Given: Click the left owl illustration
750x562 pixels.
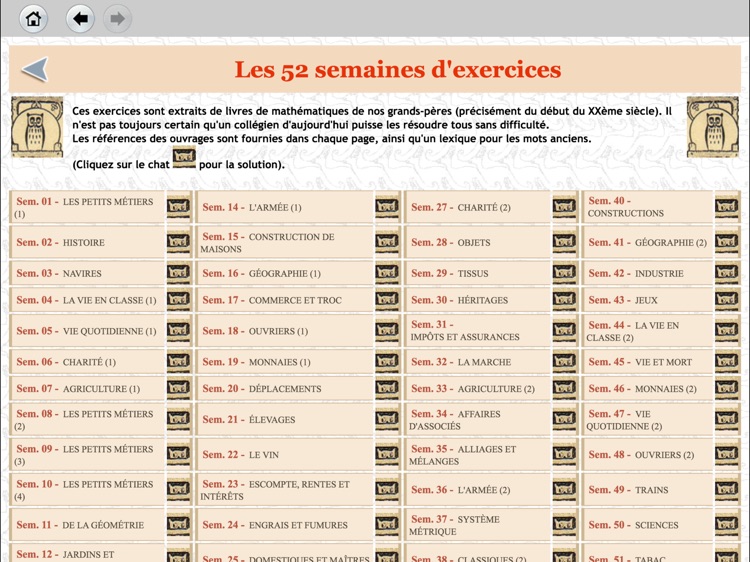Looking at the screenshot, I should 37,127.
